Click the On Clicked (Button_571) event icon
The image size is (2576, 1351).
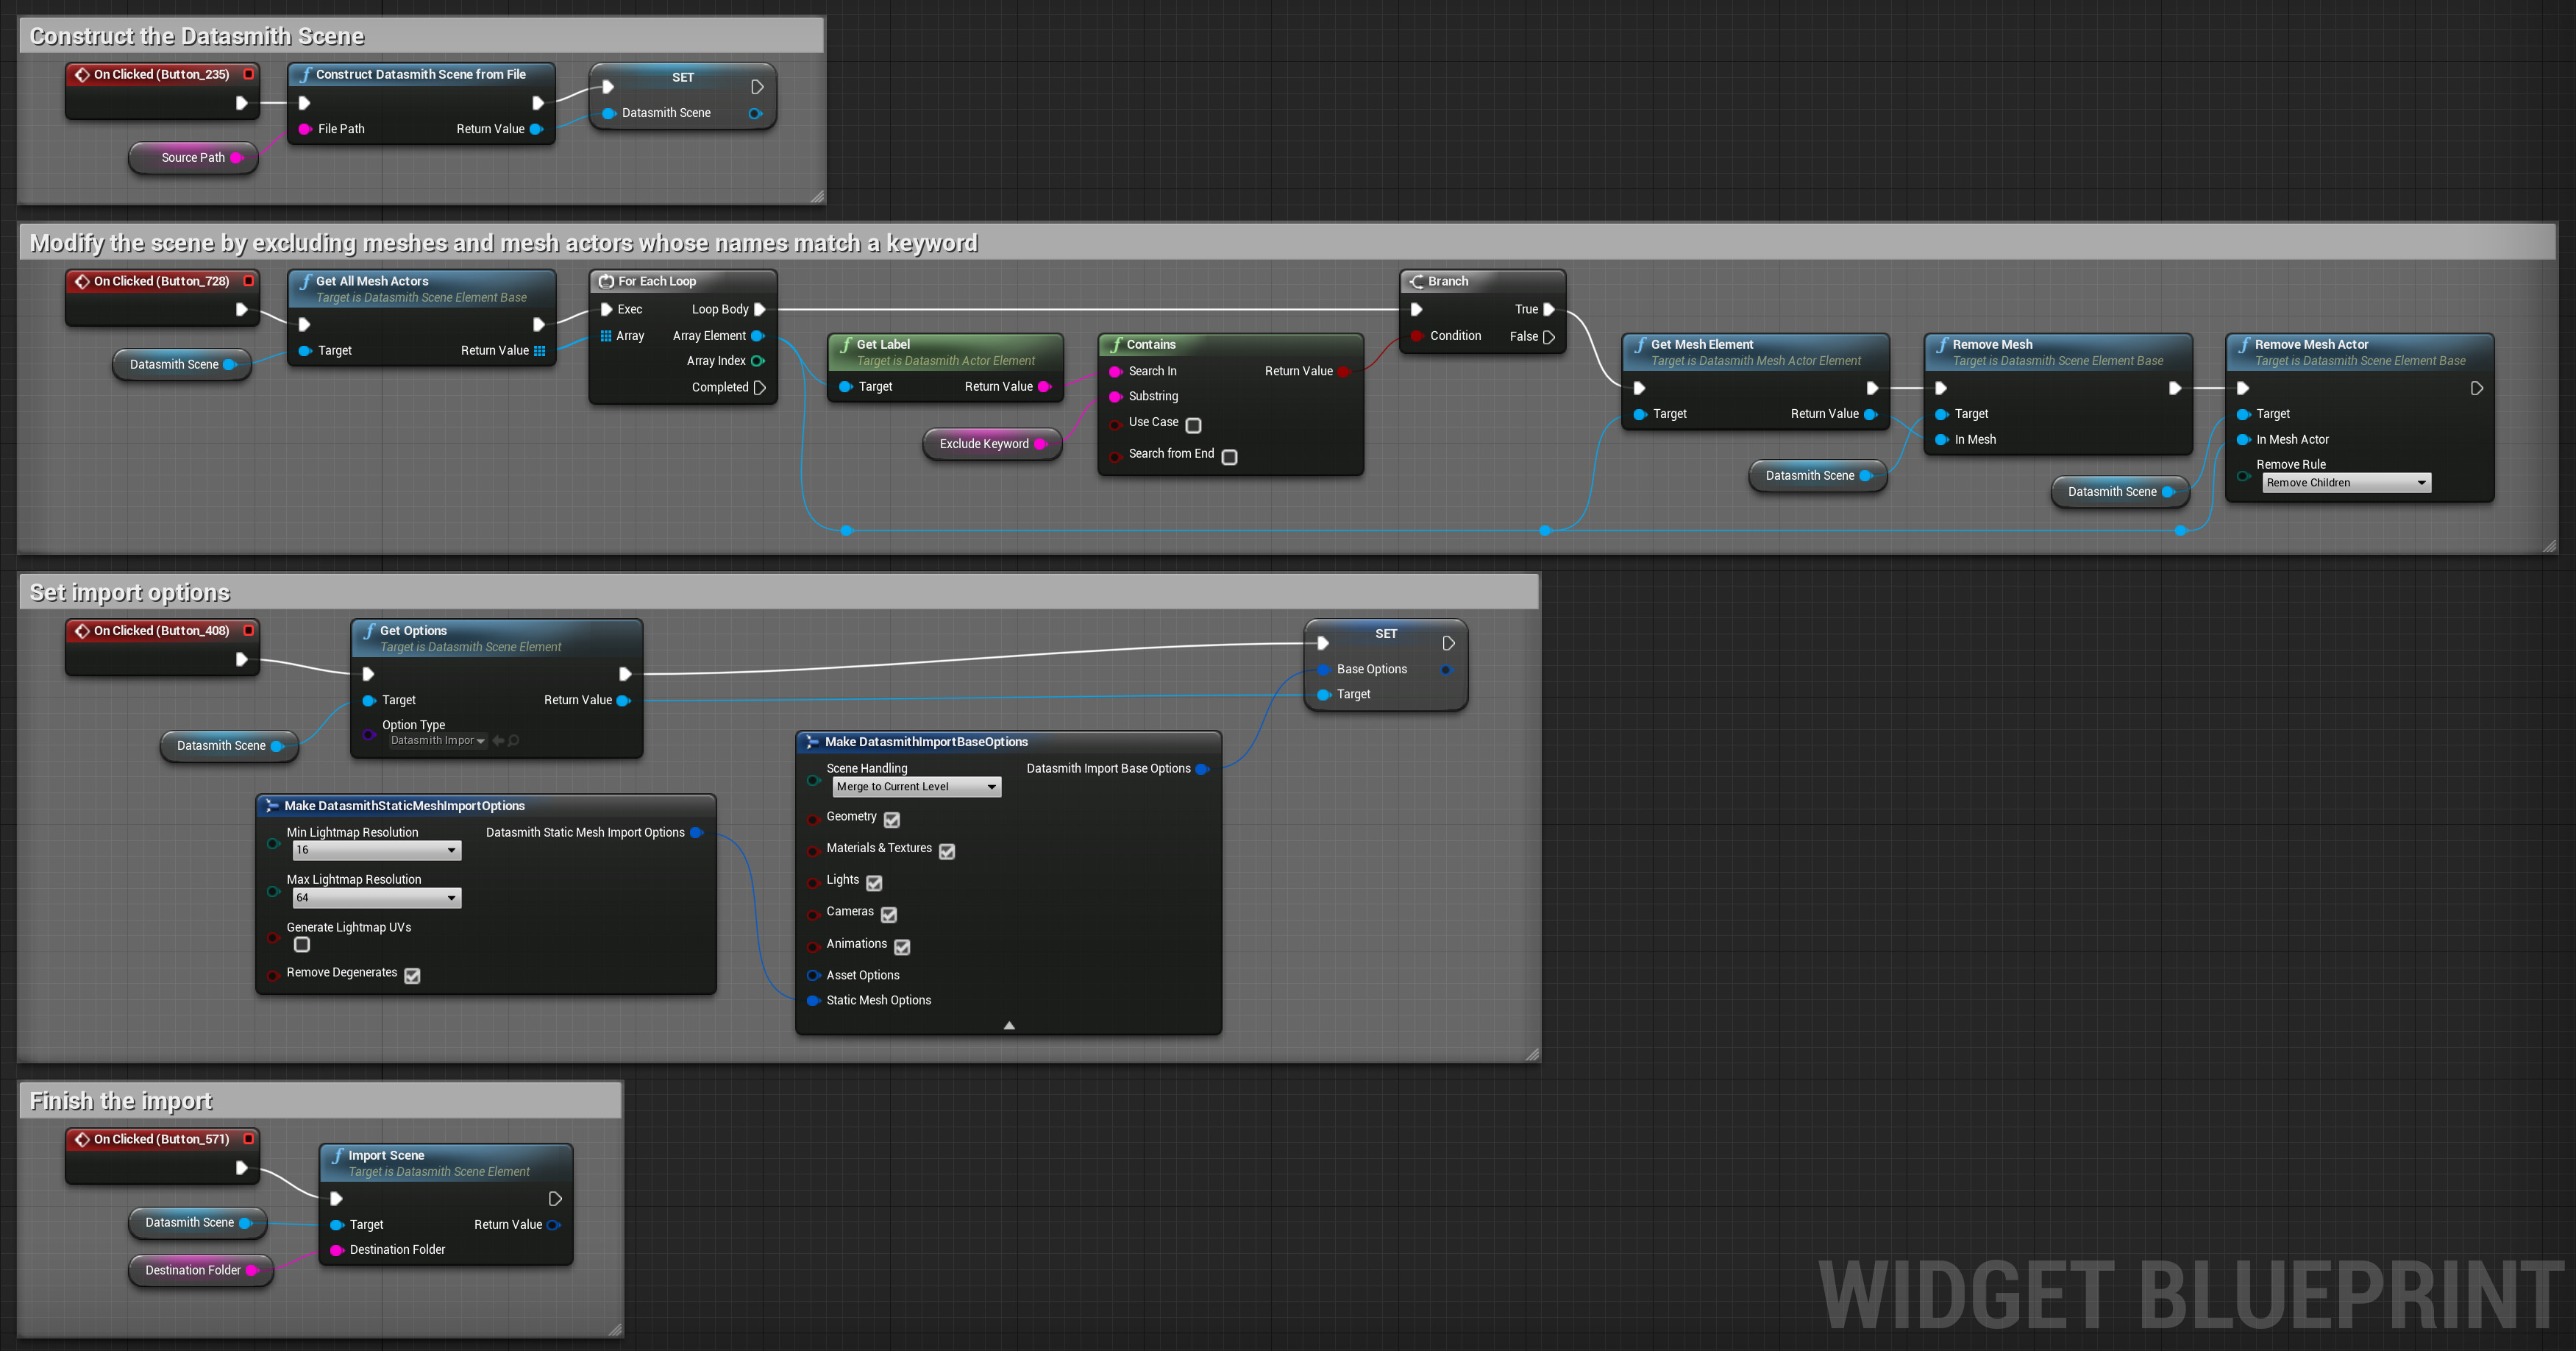(x=82, y=1139)
